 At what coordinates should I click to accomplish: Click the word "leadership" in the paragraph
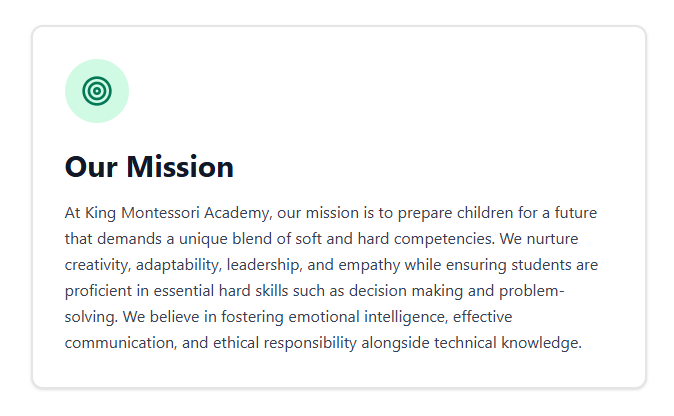click(x=263, y=265)
